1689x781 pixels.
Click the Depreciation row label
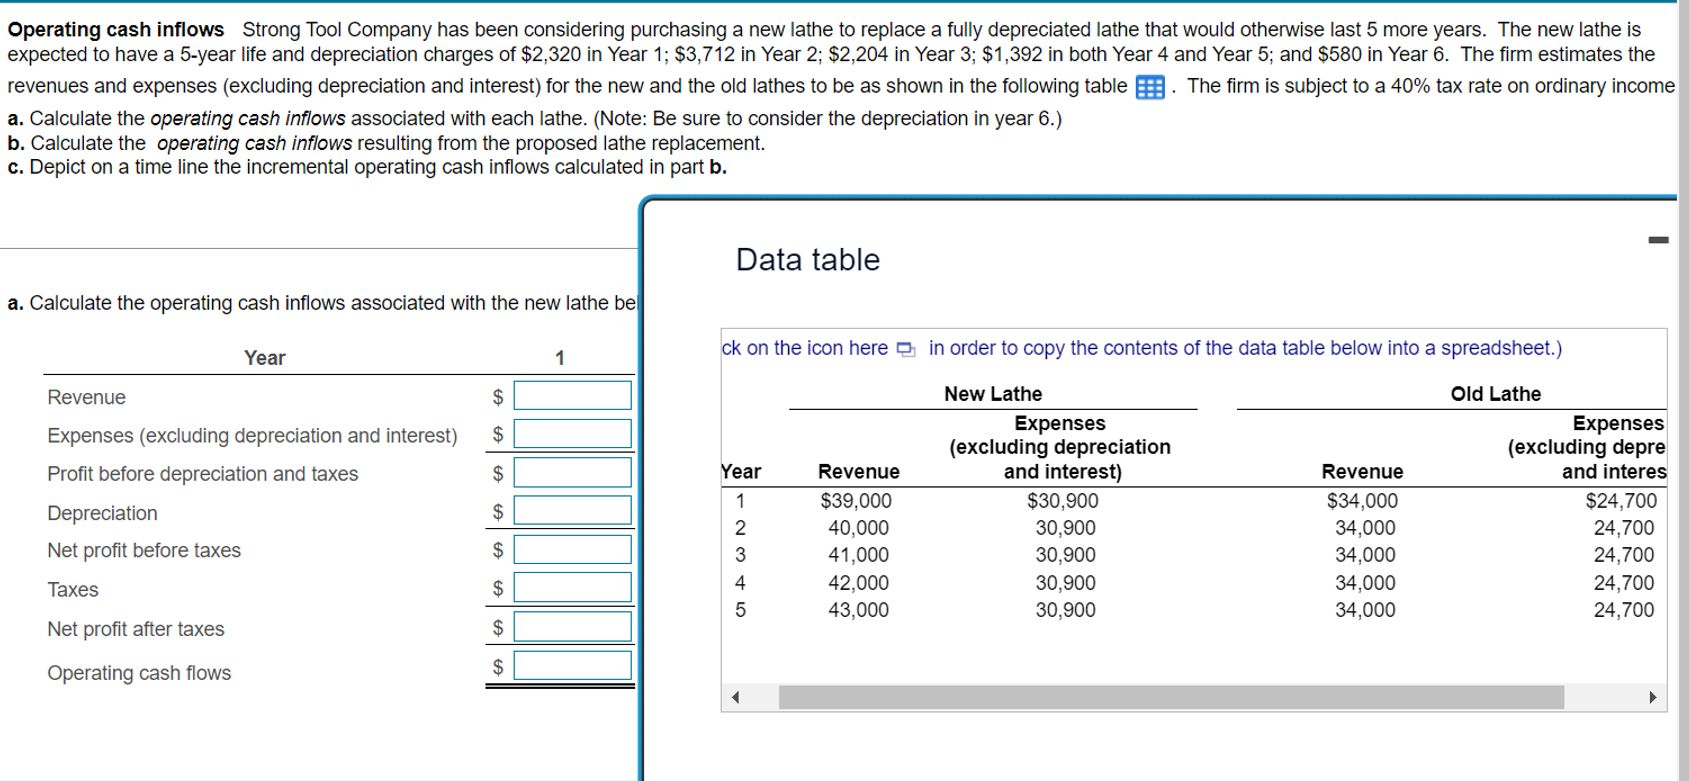[102, 514]
